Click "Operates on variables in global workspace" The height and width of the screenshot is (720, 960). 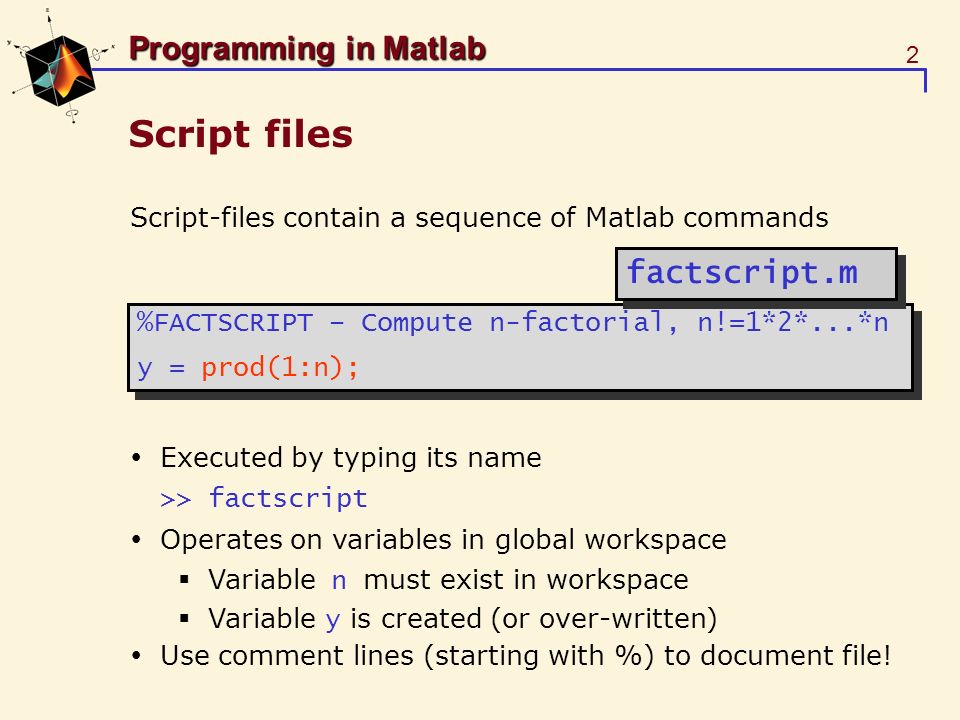pos(443,540)
